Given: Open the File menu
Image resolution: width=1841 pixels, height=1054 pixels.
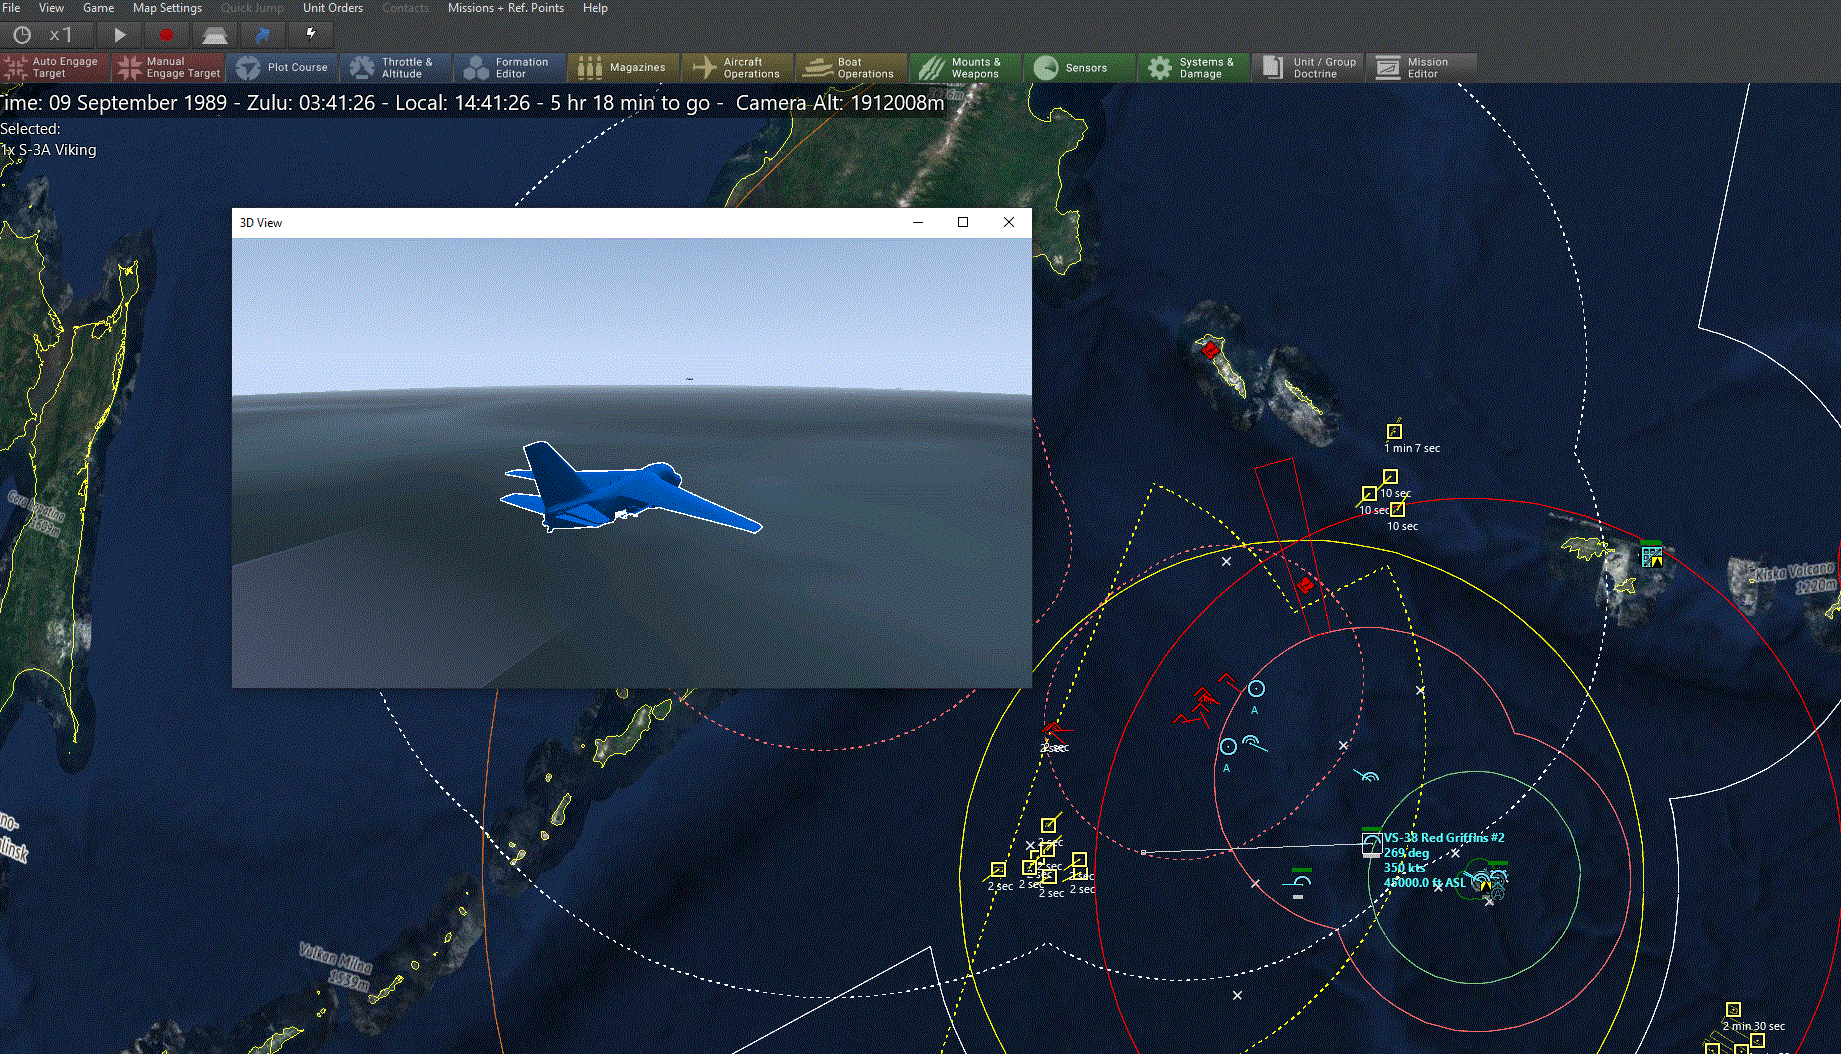Looking at the screenshot, I should click(11, 8).
